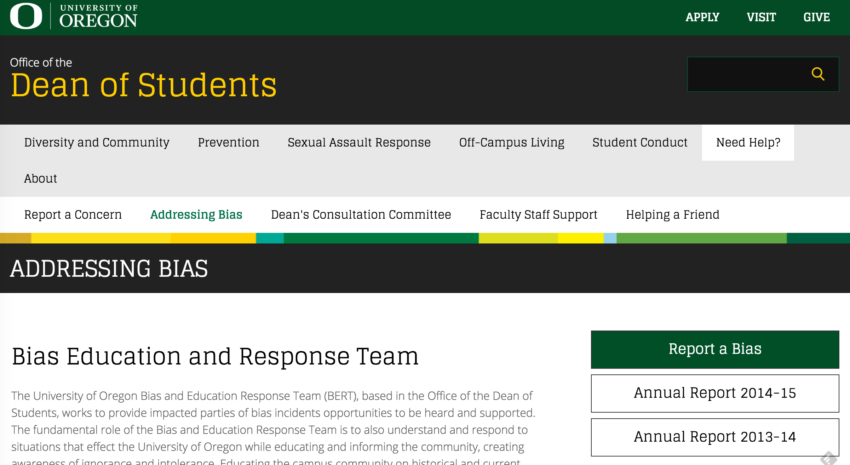The height and width of the screenshot is (465, 850).
Task: Open the Apply link
Action: (x=702, y=17)
